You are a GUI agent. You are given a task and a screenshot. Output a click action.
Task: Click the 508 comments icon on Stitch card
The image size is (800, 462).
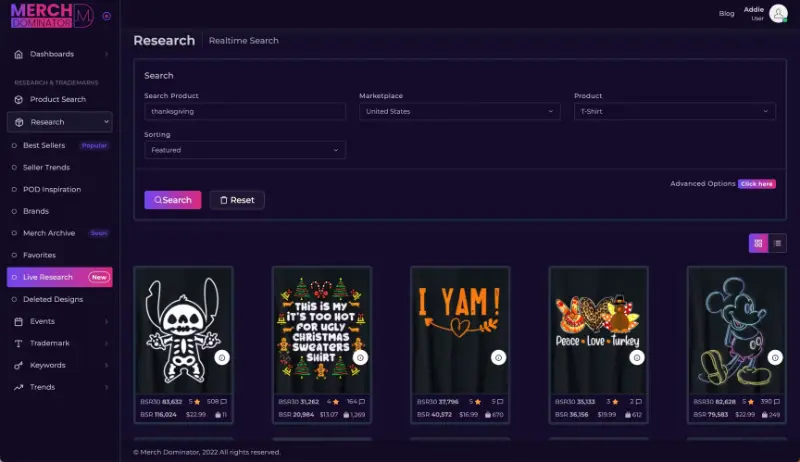(223, 402)
